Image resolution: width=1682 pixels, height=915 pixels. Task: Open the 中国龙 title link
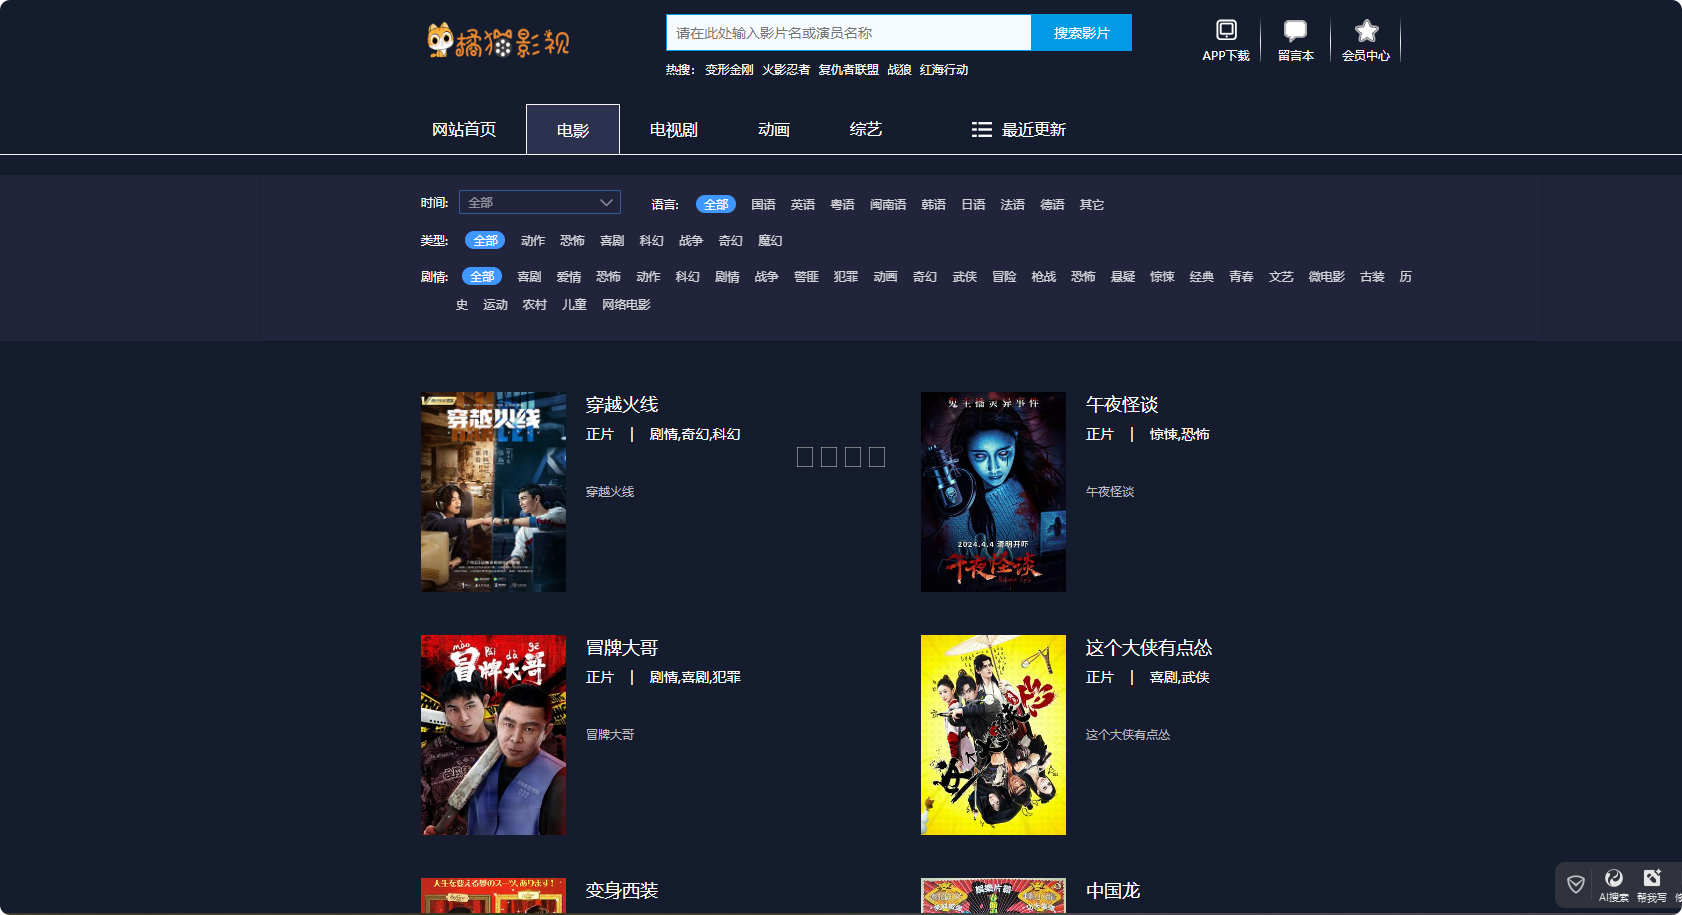click(x=1113, y=890)
